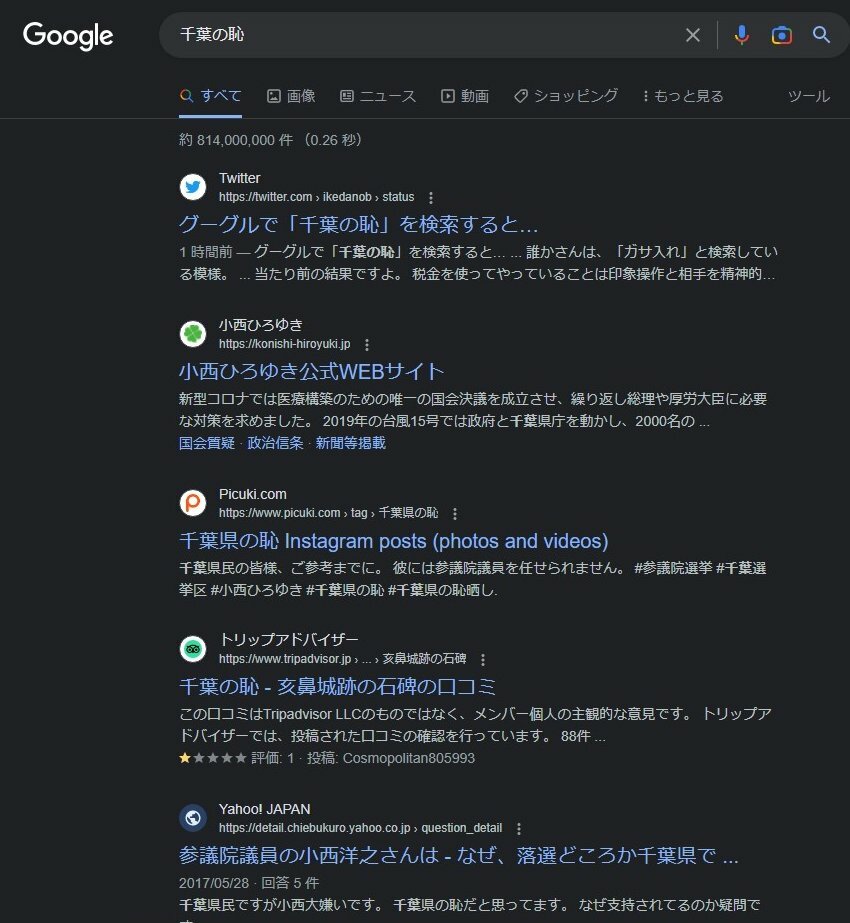Image resolution: width=850 pixels, height=923 pixels.
Task: Switch to the ニュース tab
Action: [378, 96]
